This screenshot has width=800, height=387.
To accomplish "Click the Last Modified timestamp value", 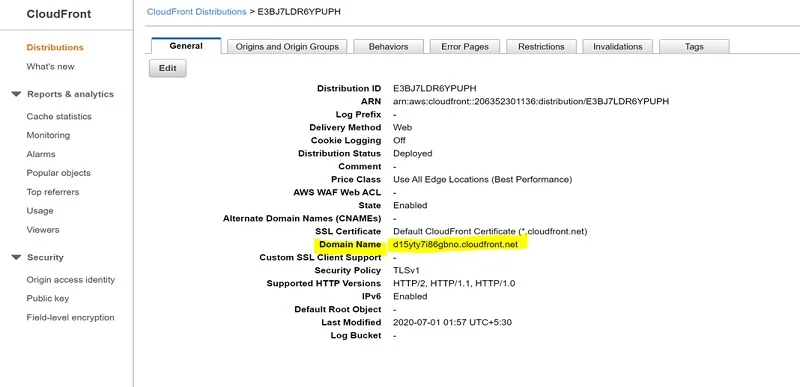I will [453, 323].
